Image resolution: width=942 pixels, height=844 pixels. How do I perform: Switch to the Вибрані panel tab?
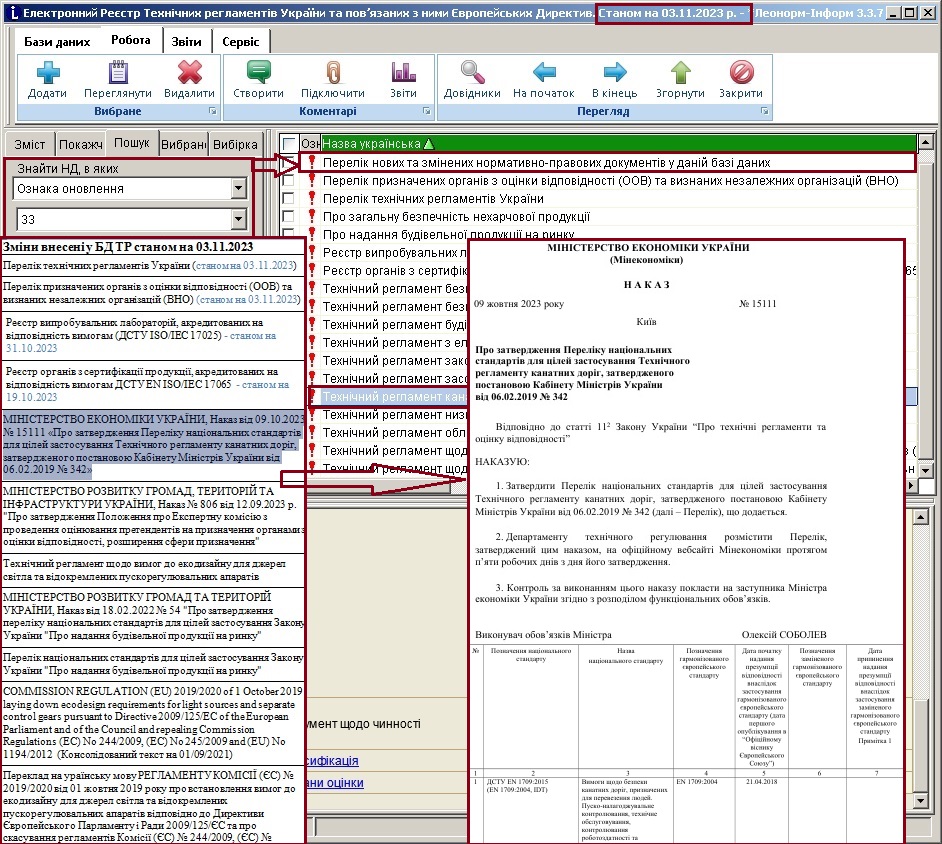pos(184,144)
